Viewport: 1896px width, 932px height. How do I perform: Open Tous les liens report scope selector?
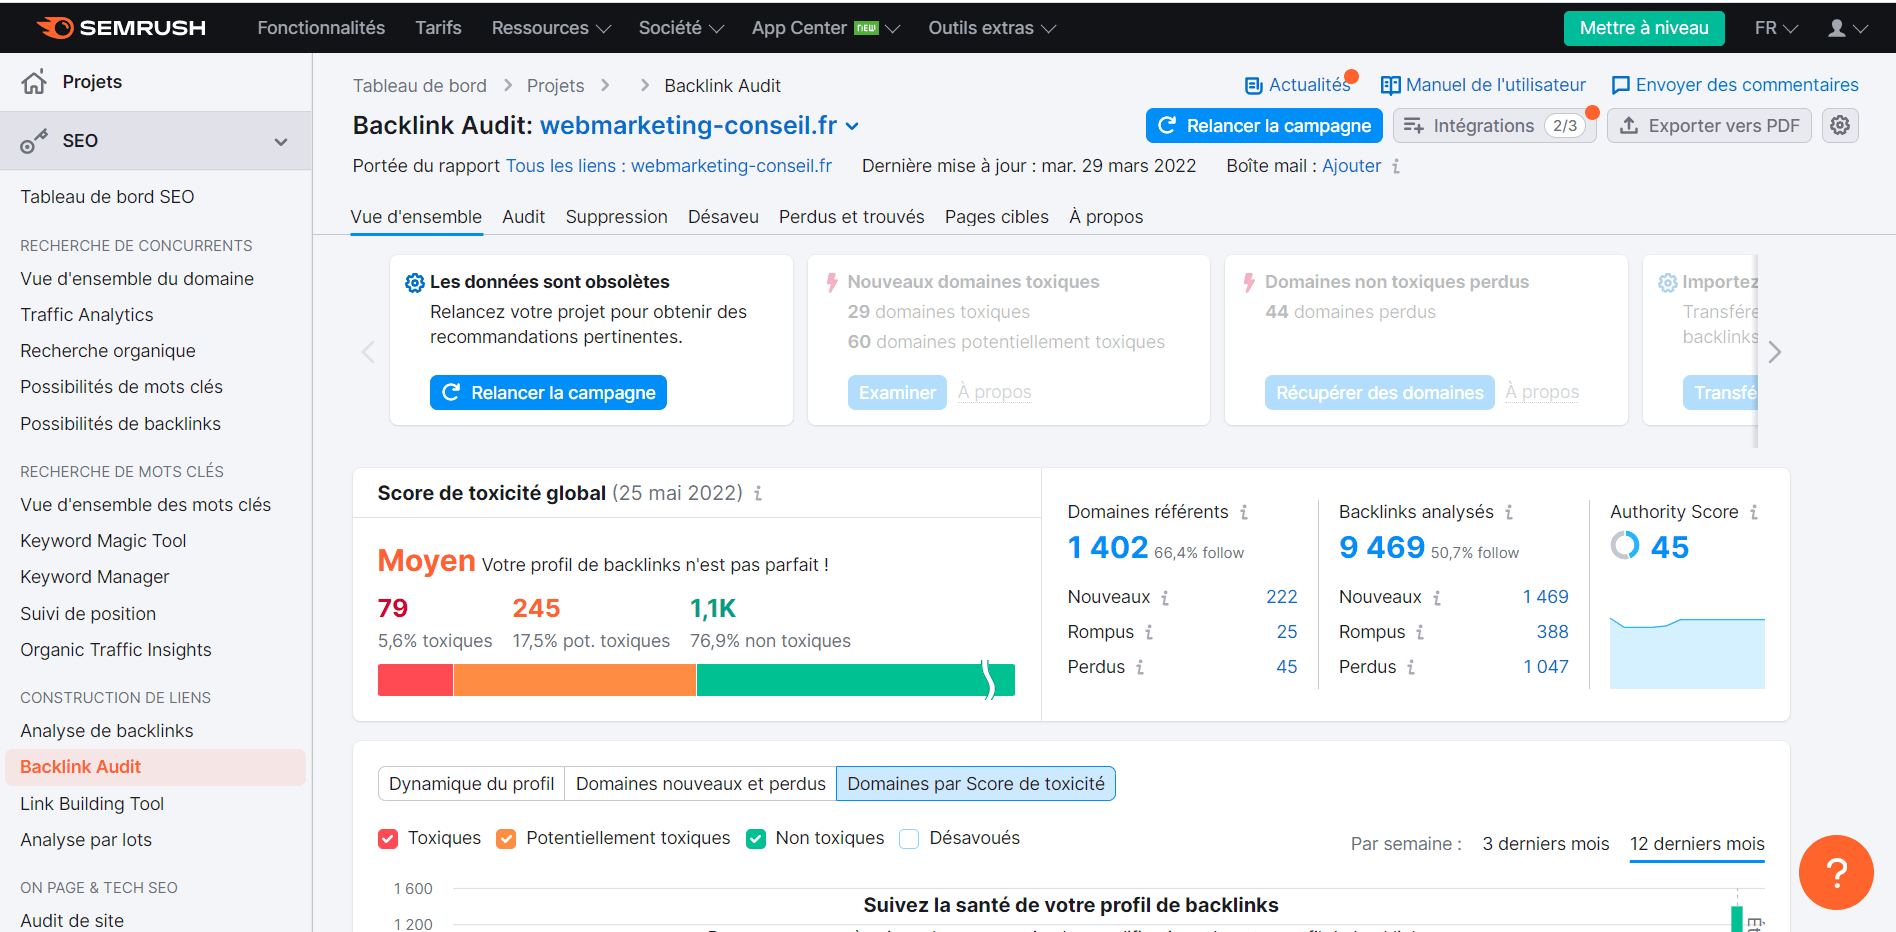[x=668, y=166]
